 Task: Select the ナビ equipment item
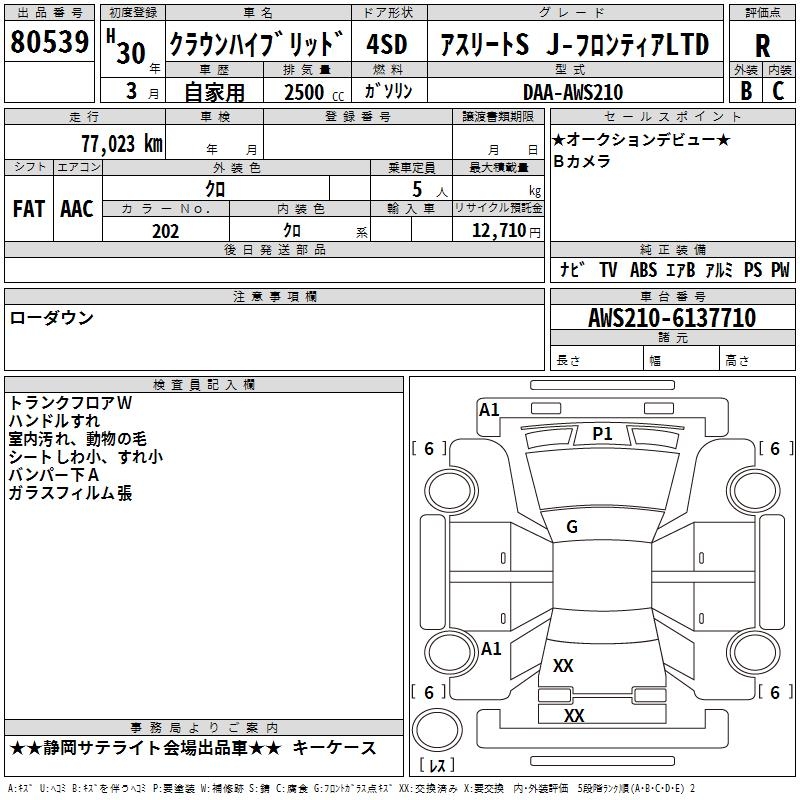[x=572, y=270]
